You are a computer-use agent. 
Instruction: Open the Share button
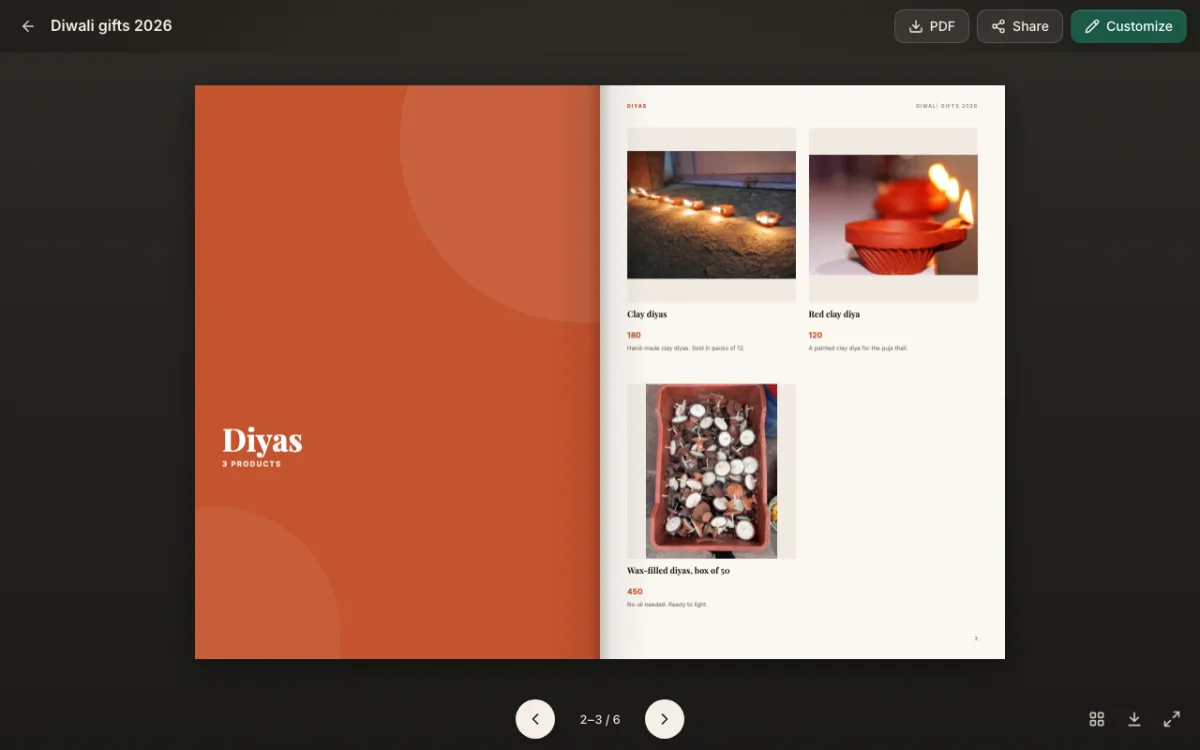(1019, 26)
